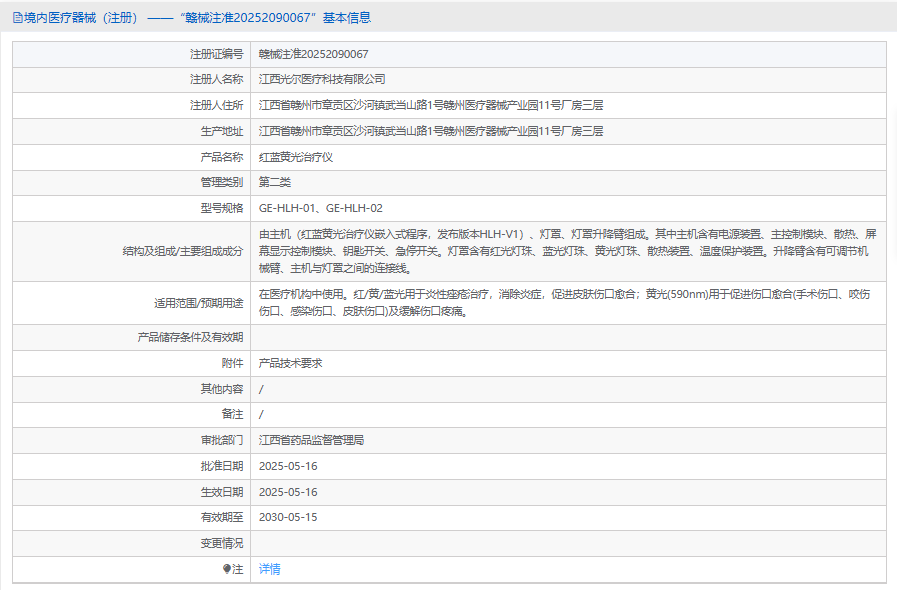Click the 生产地址 address value
Image resolution: width=897 pixels, height=590 pixels.
(x=431, y=131)
